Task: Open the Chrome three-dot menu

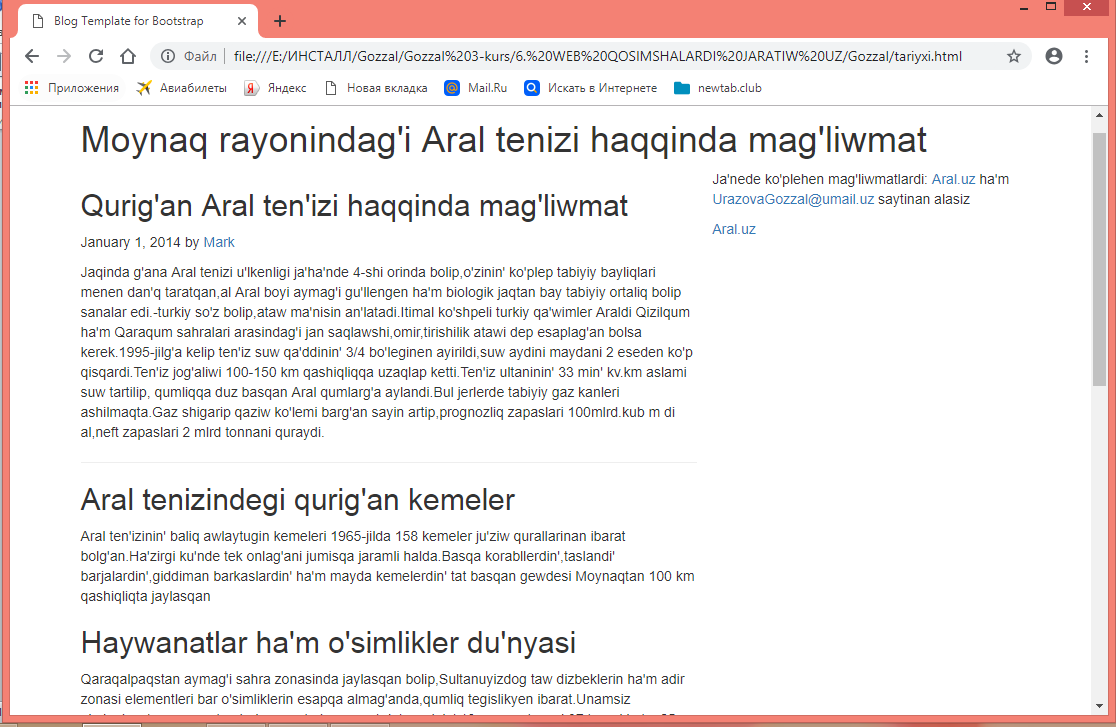Action: (x=1086, y=56)
